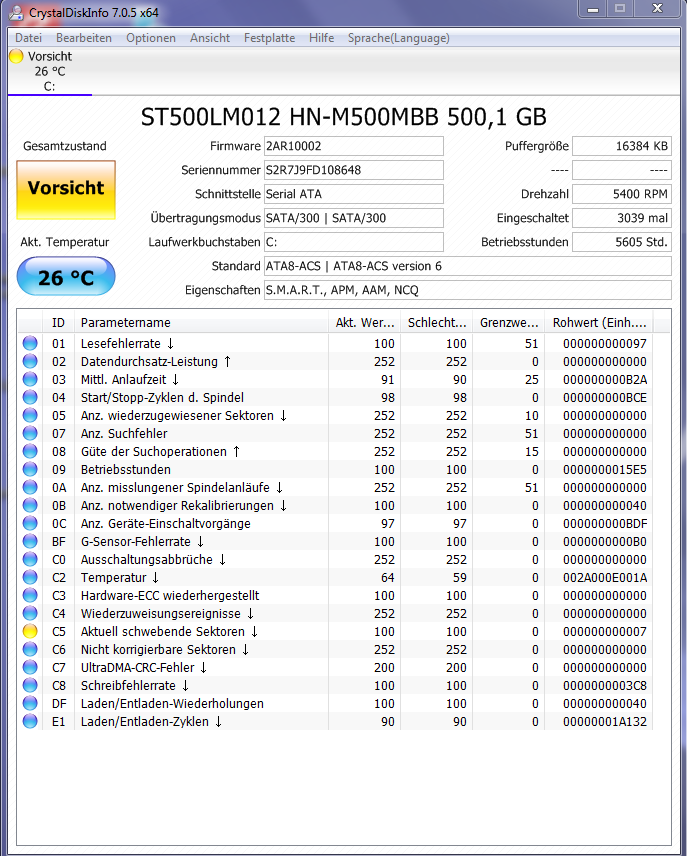This screenshot has width=687, height=856.
Task: Click the status dot for Schreibfehlerrate
Action: [x=30, y=685]
